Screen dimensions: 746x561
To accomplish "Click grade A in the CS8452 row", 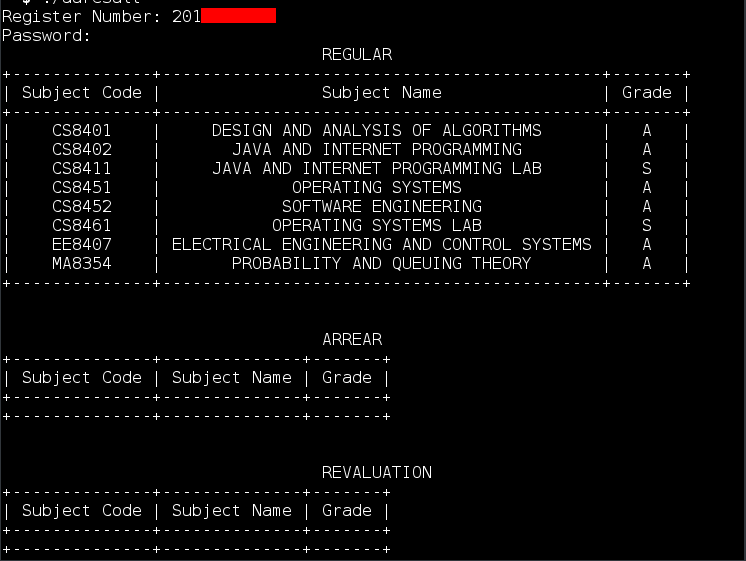I will (647, 207).
